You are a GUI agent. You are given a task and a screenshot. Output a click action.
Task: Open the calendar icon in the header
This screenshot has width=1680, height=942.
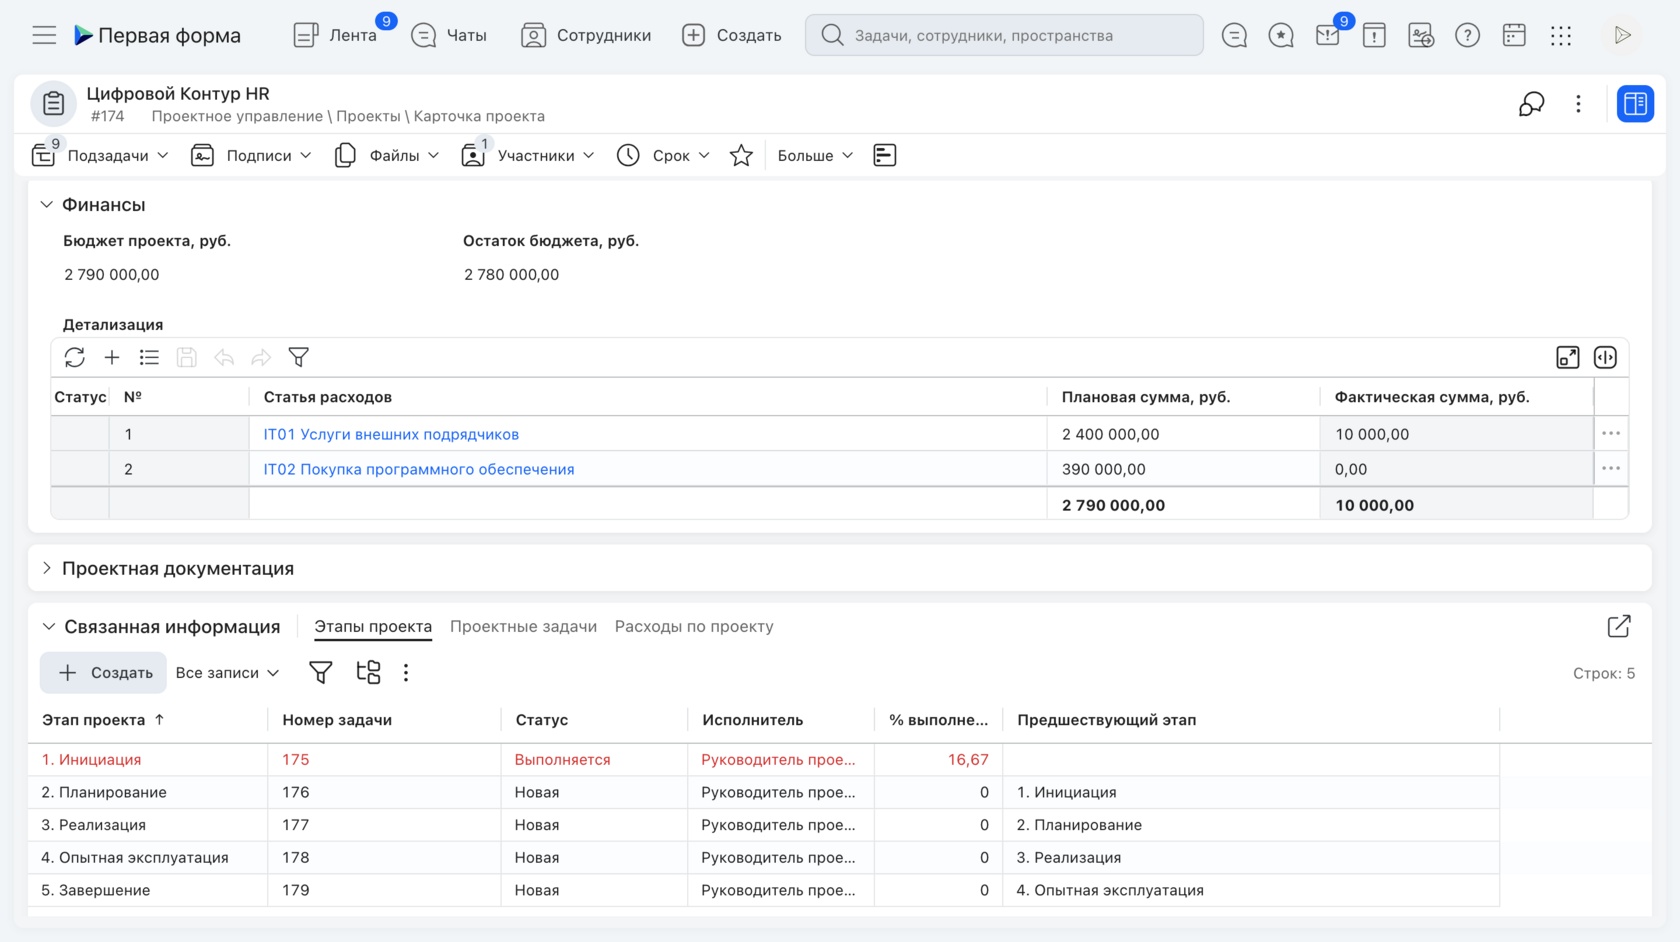(1513, 34)
